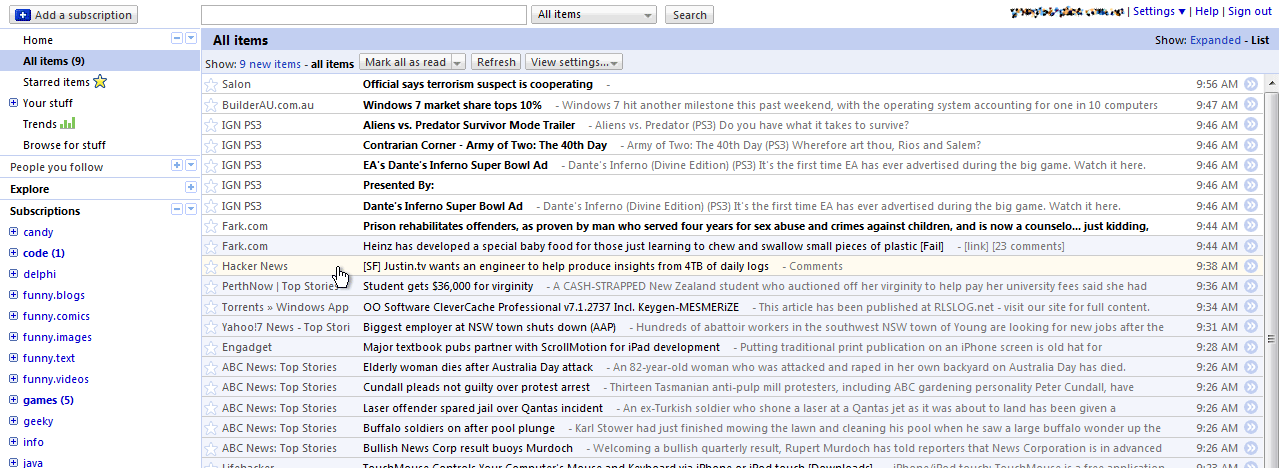Star the Aliens vs. Predator trailer item
The image size is (1279, 468).
click(x=211, y=125)
